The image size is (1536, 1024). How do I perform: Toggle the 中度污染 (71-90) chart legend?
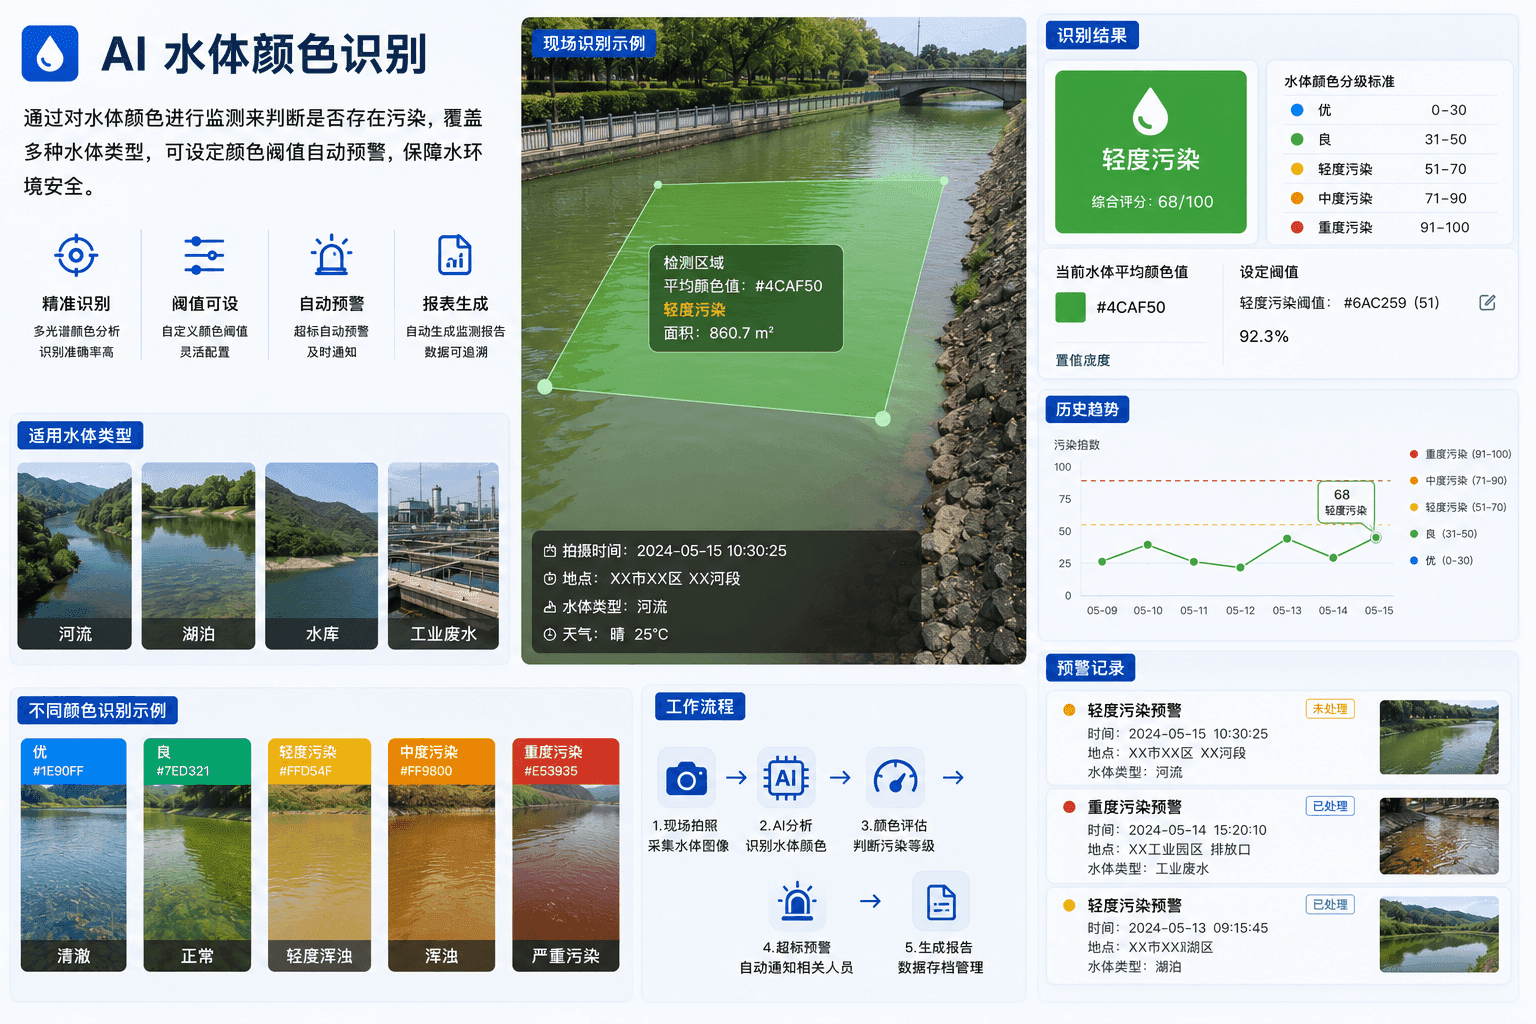pos(1458,481)
